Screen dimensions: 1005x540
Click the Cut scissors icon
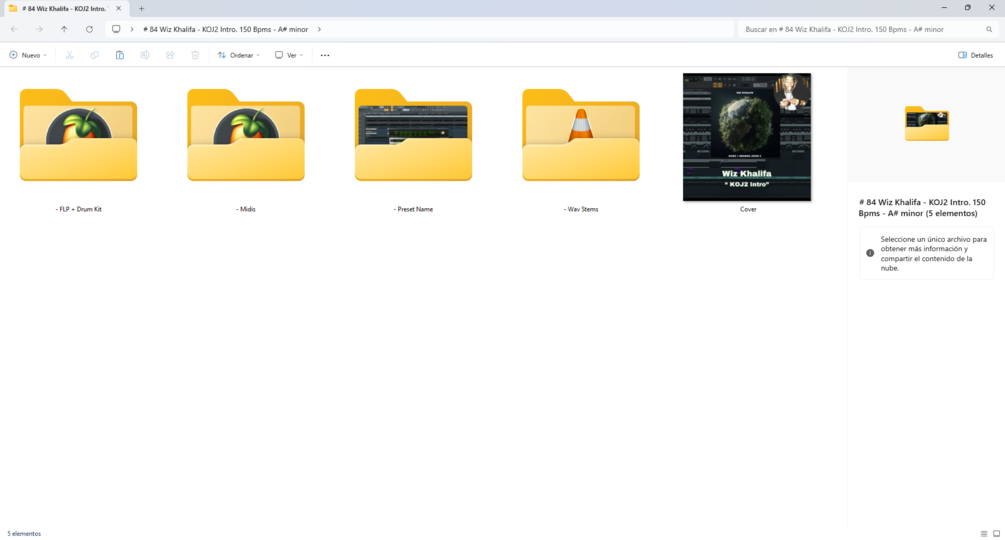[69, 55]
